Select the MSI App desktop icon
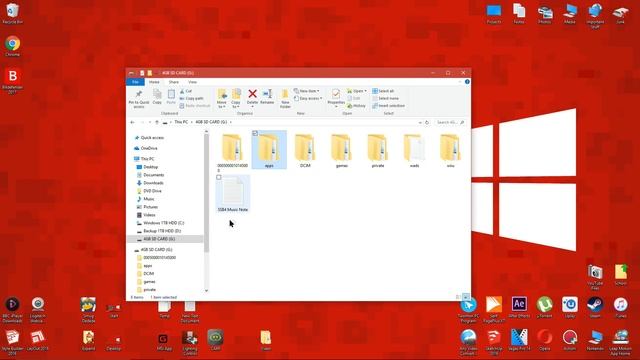Viewport: 640px width, 360px height. [164, 342]
